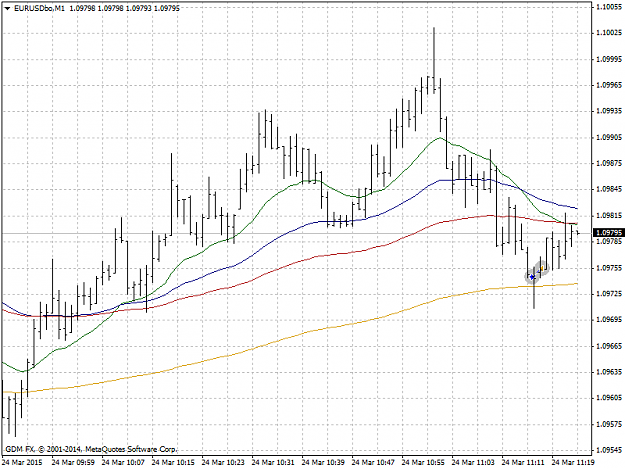Click time label 24 Mar 10:07
Image resolution: width=625 pixels, height=469 pixels.
coord(123,462)
